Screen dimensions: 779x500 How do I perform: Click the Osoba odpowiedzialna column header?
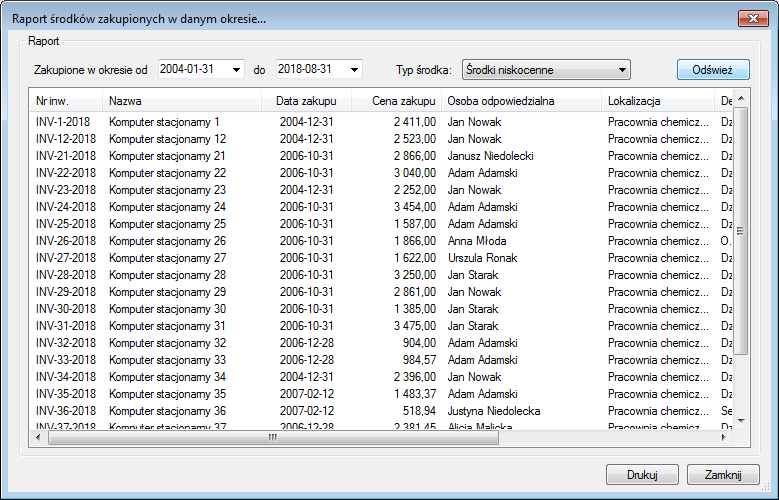click(x=522, y=101)
